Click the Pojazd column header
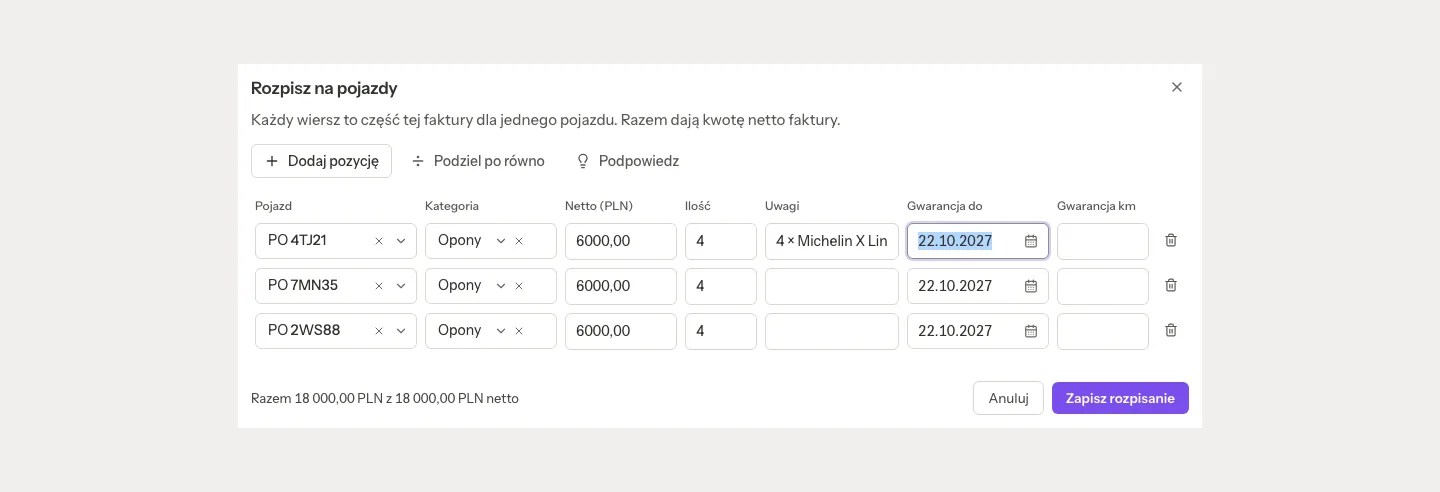 pos(273,206)
